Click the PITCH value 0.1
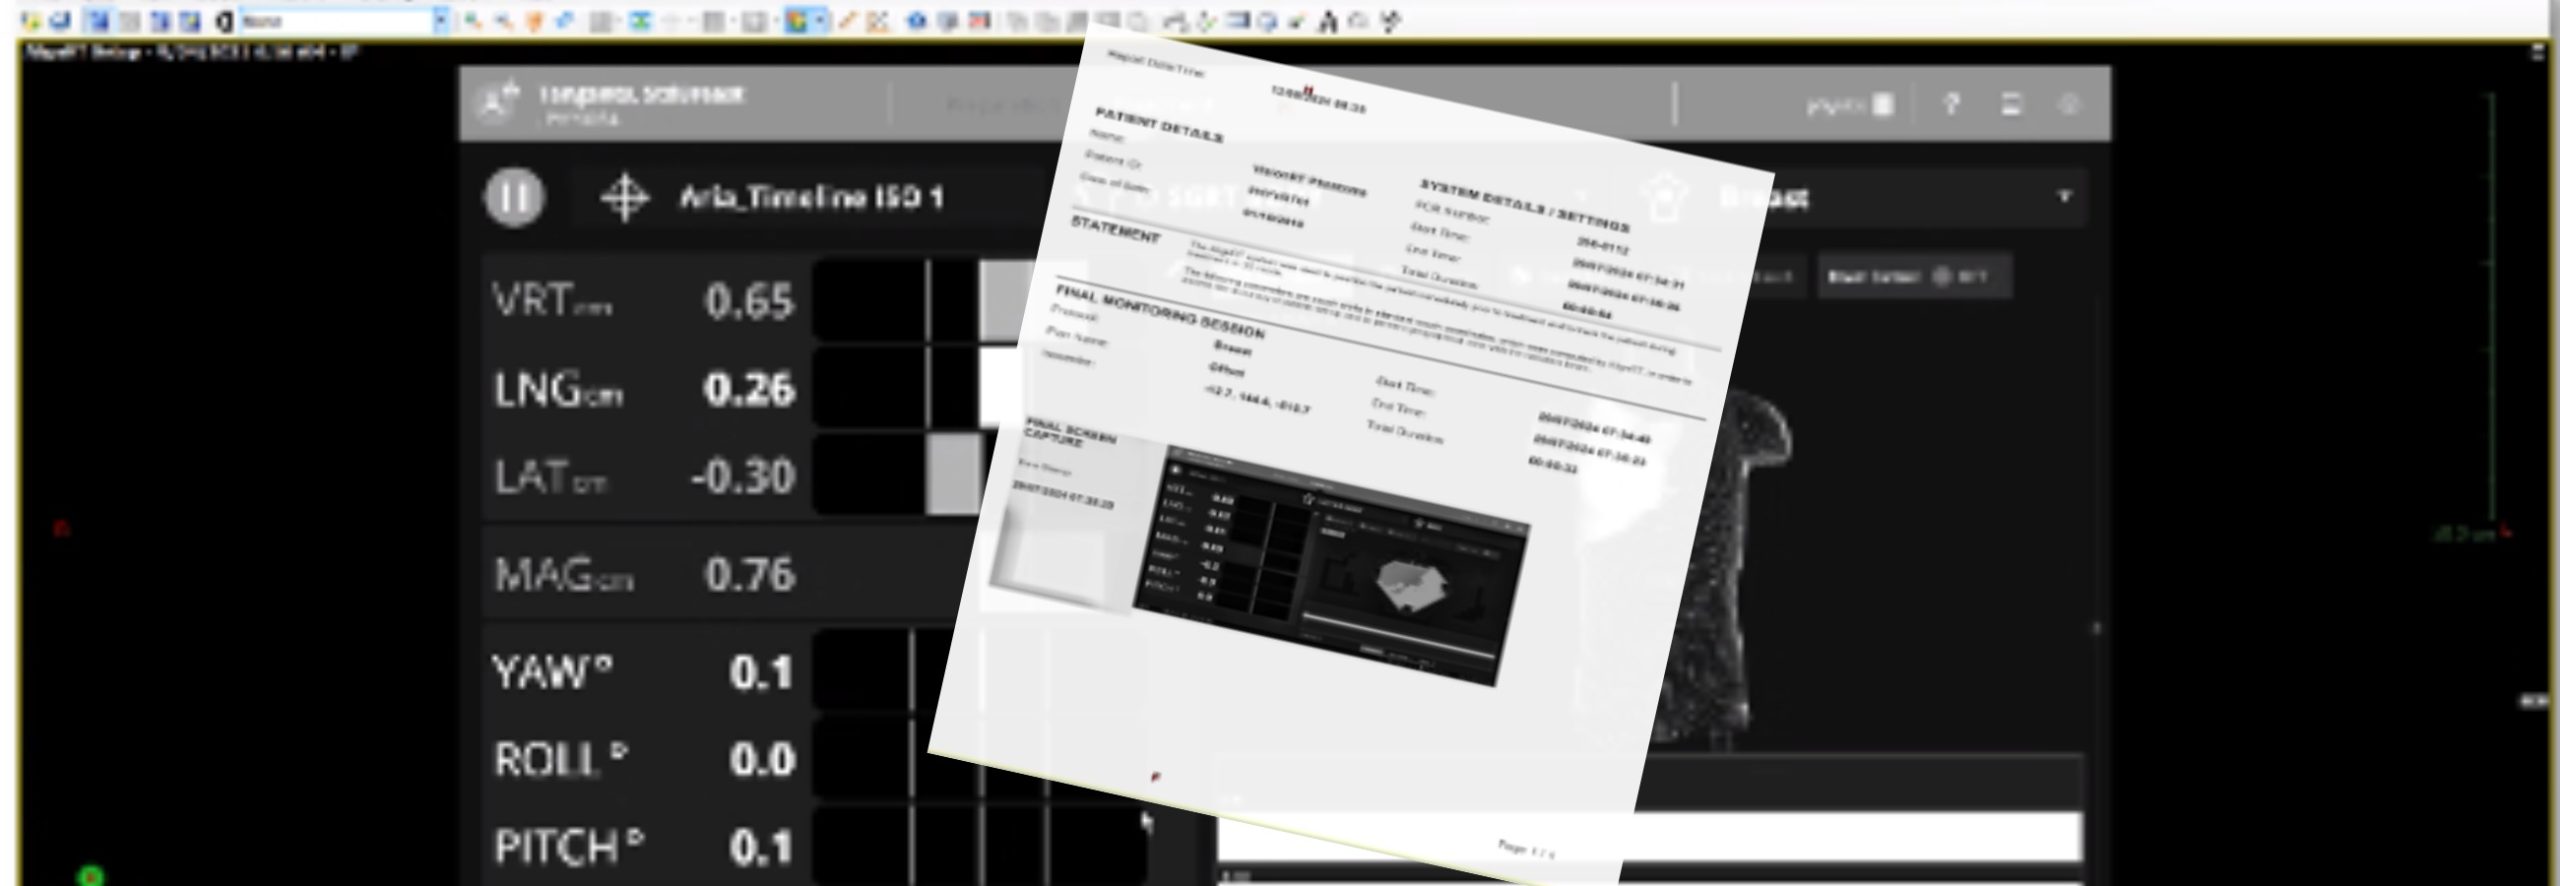 761,847
